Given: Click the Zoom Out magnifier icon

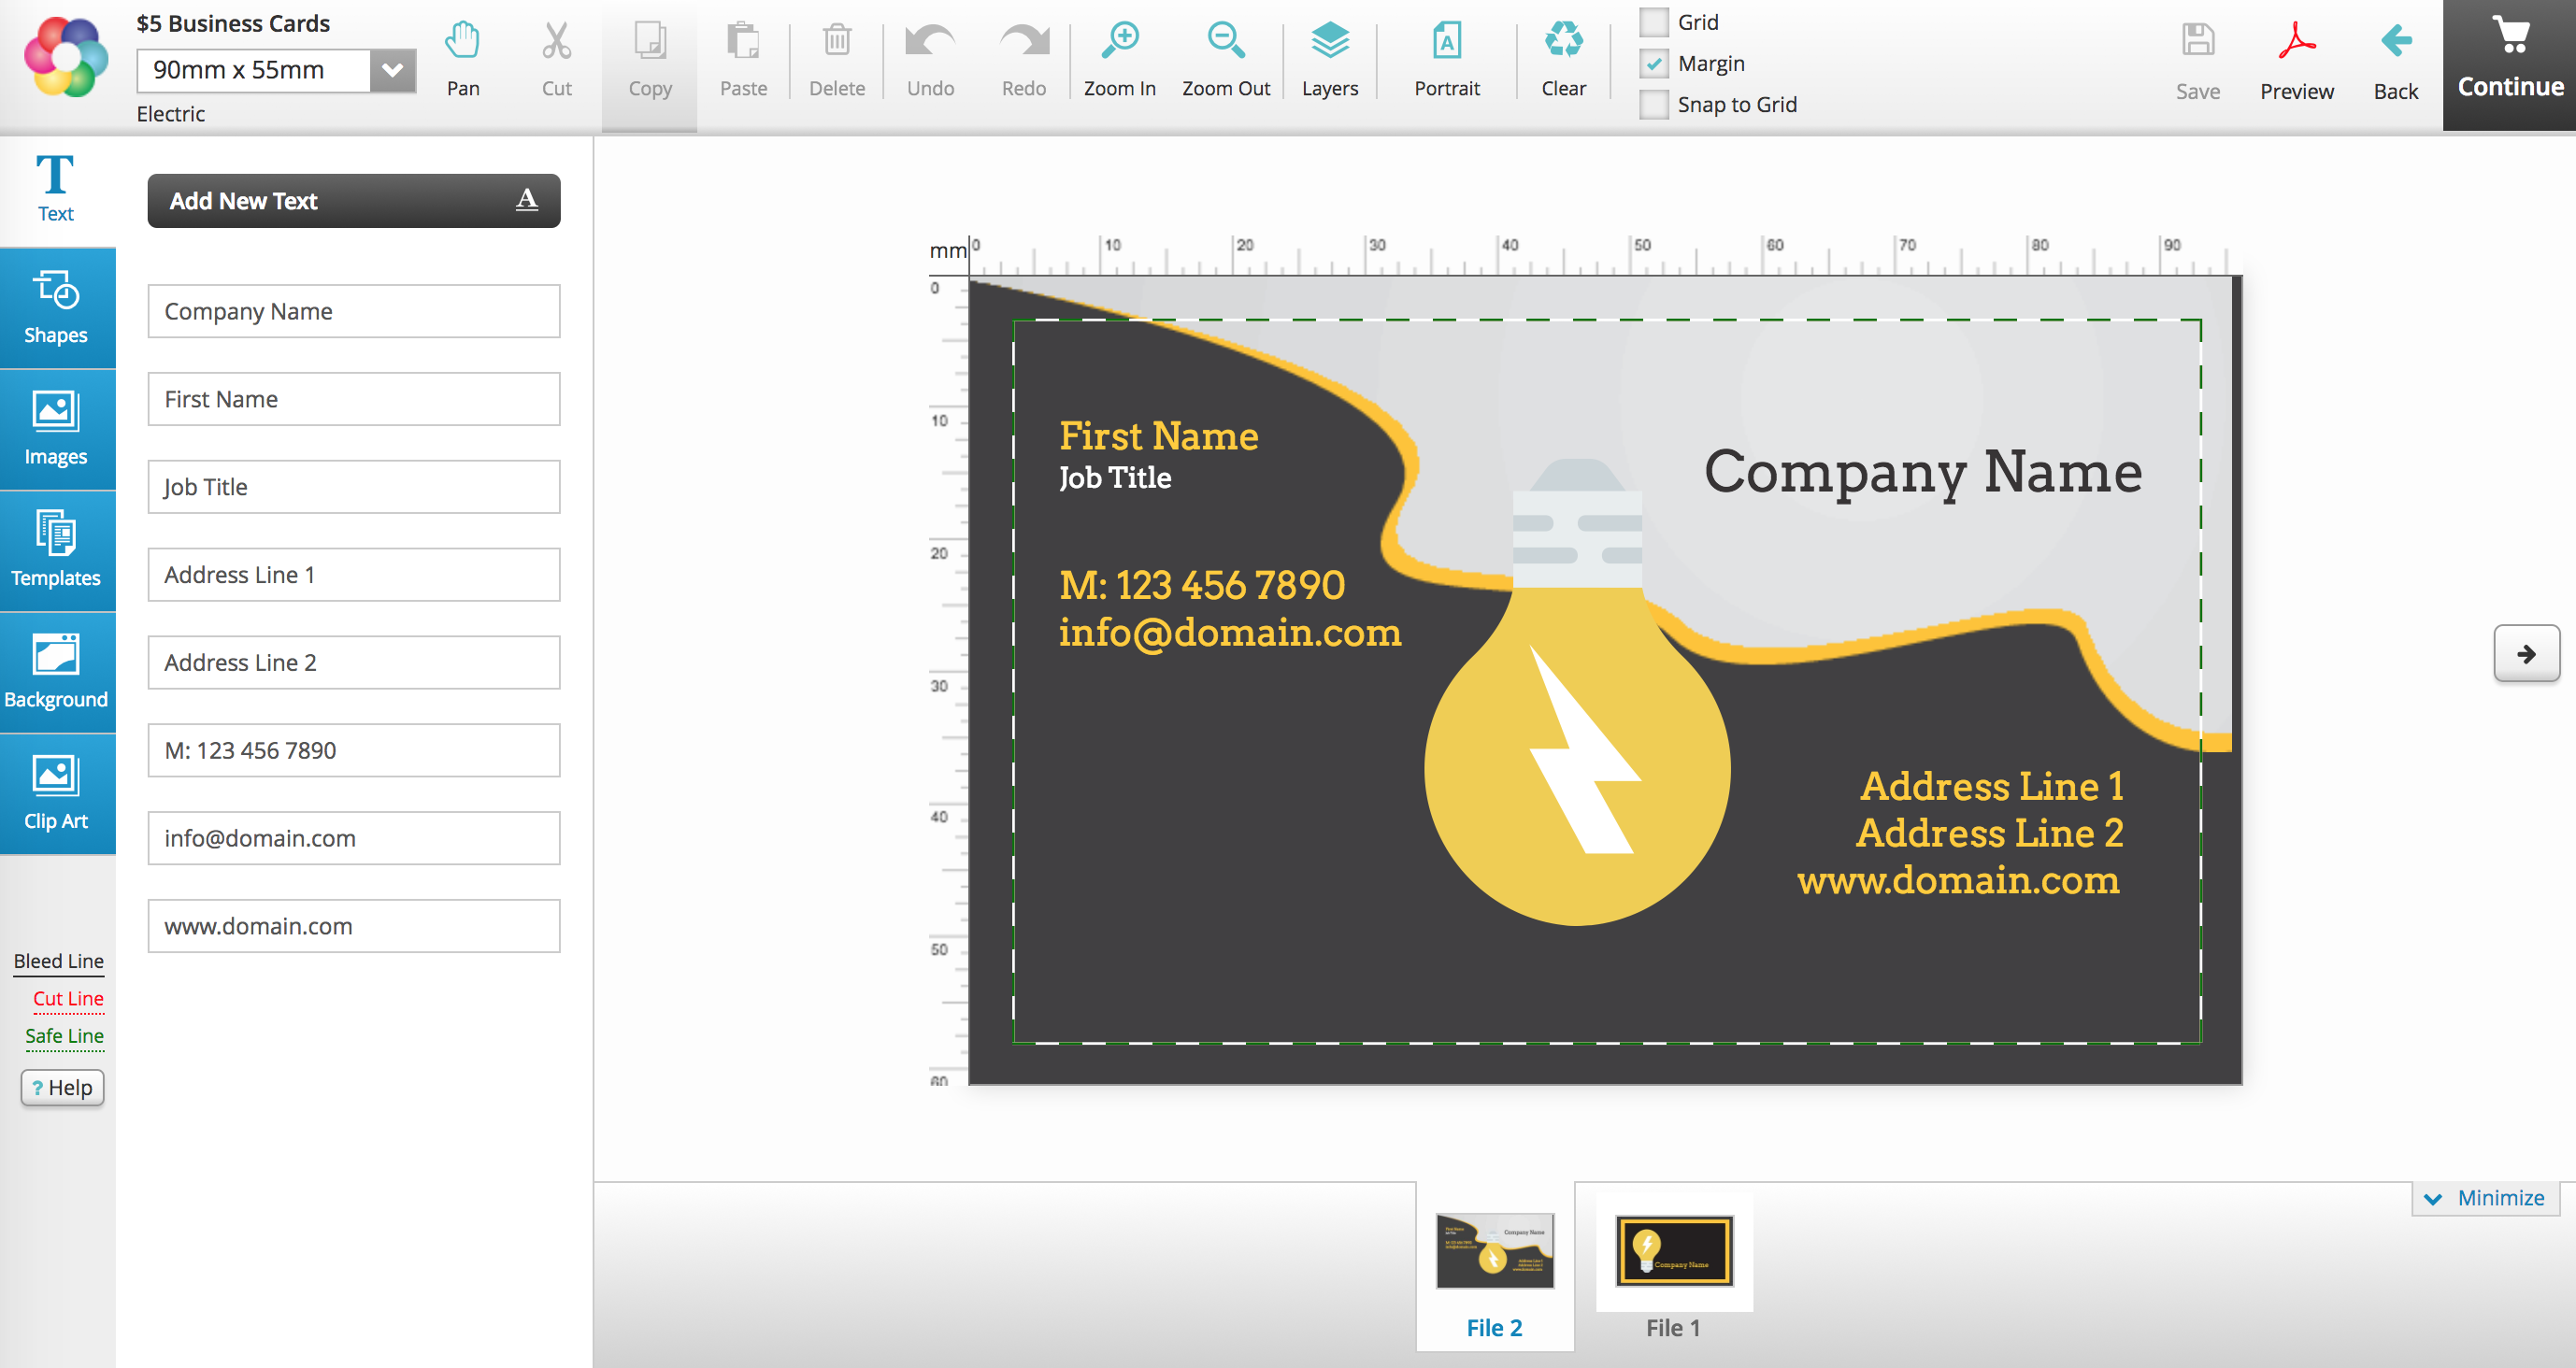Looking at the screenshot, I should pyautogui.click(x=1225, y=42).
